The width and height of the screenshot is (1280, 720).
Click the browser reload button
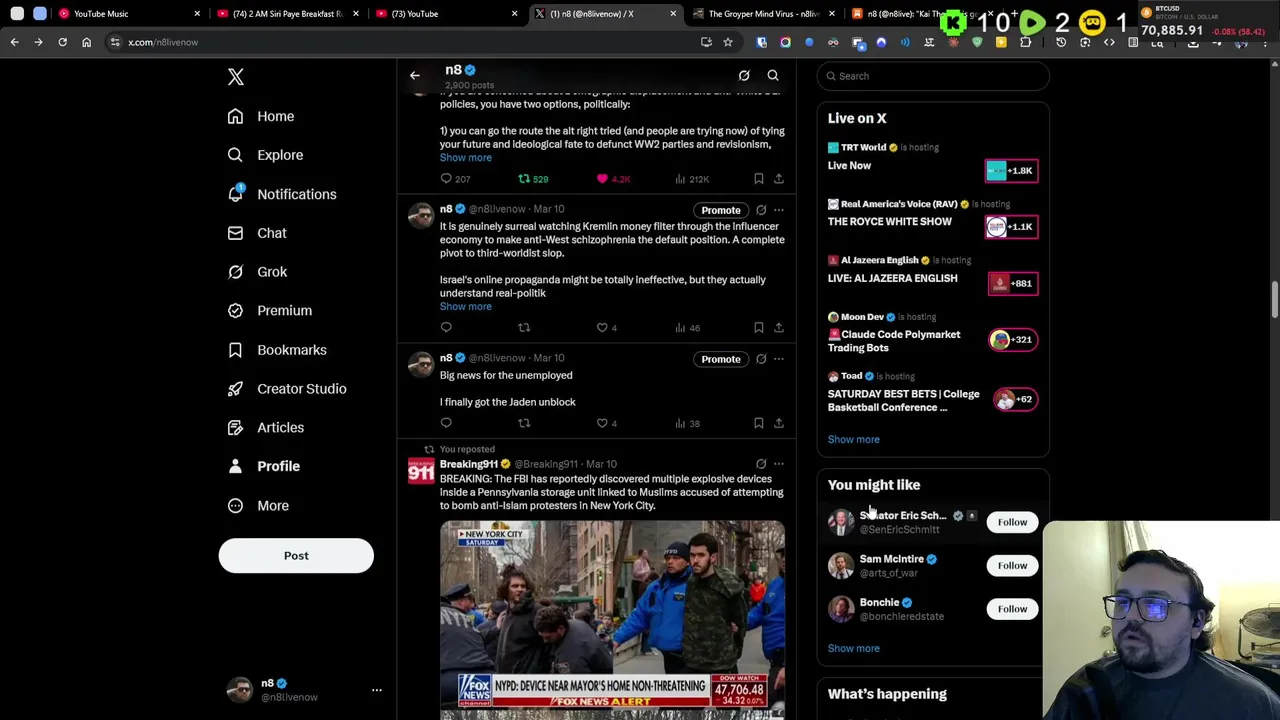(x=62, y=42)
